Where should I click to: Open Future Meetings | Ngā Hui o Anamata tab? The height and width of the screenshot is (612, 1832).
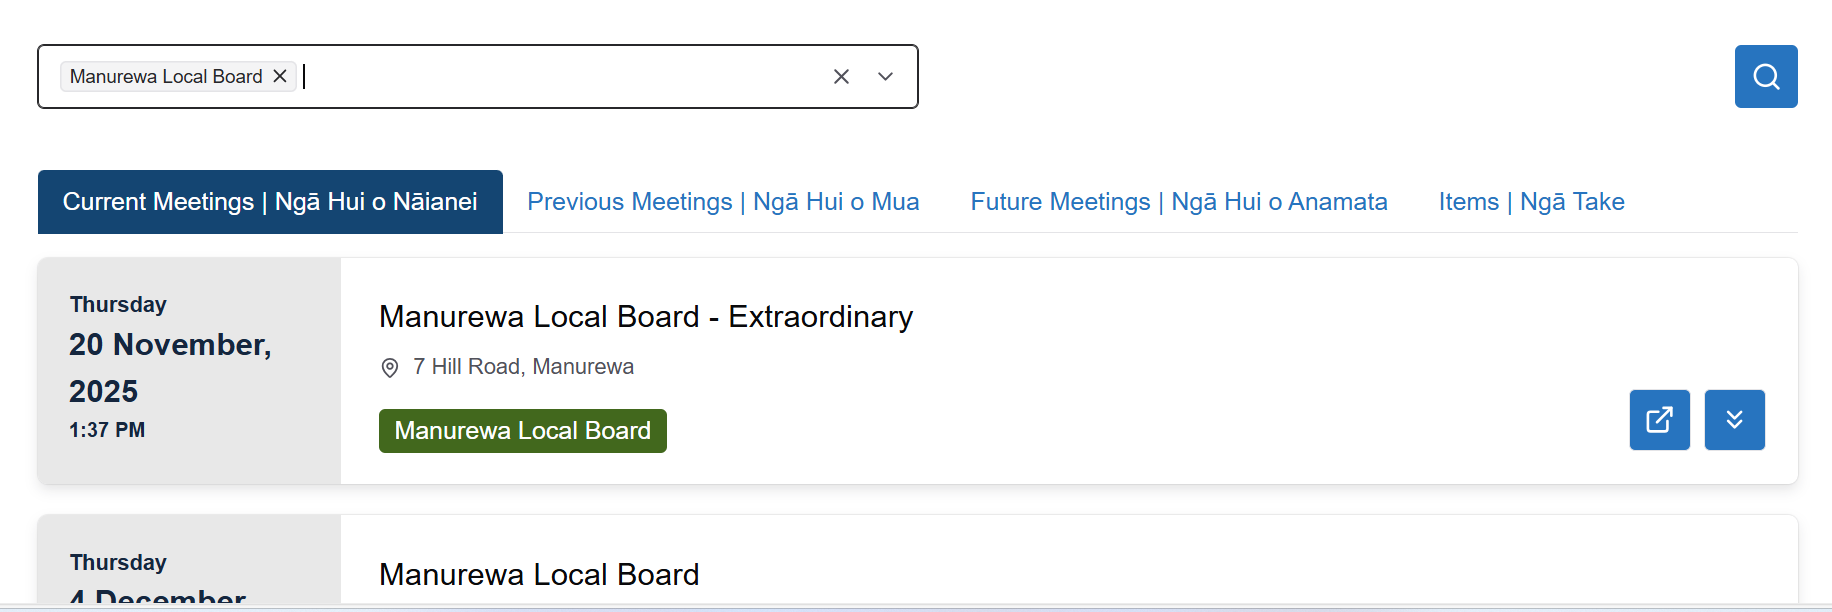click(1178, 201)
